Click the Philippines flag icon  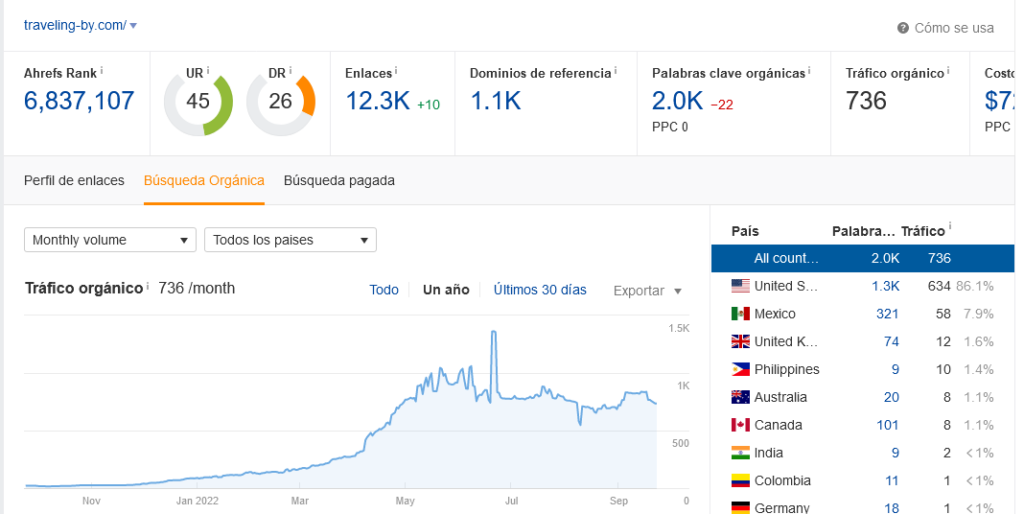pyautogui.click(x=740, y=370)
